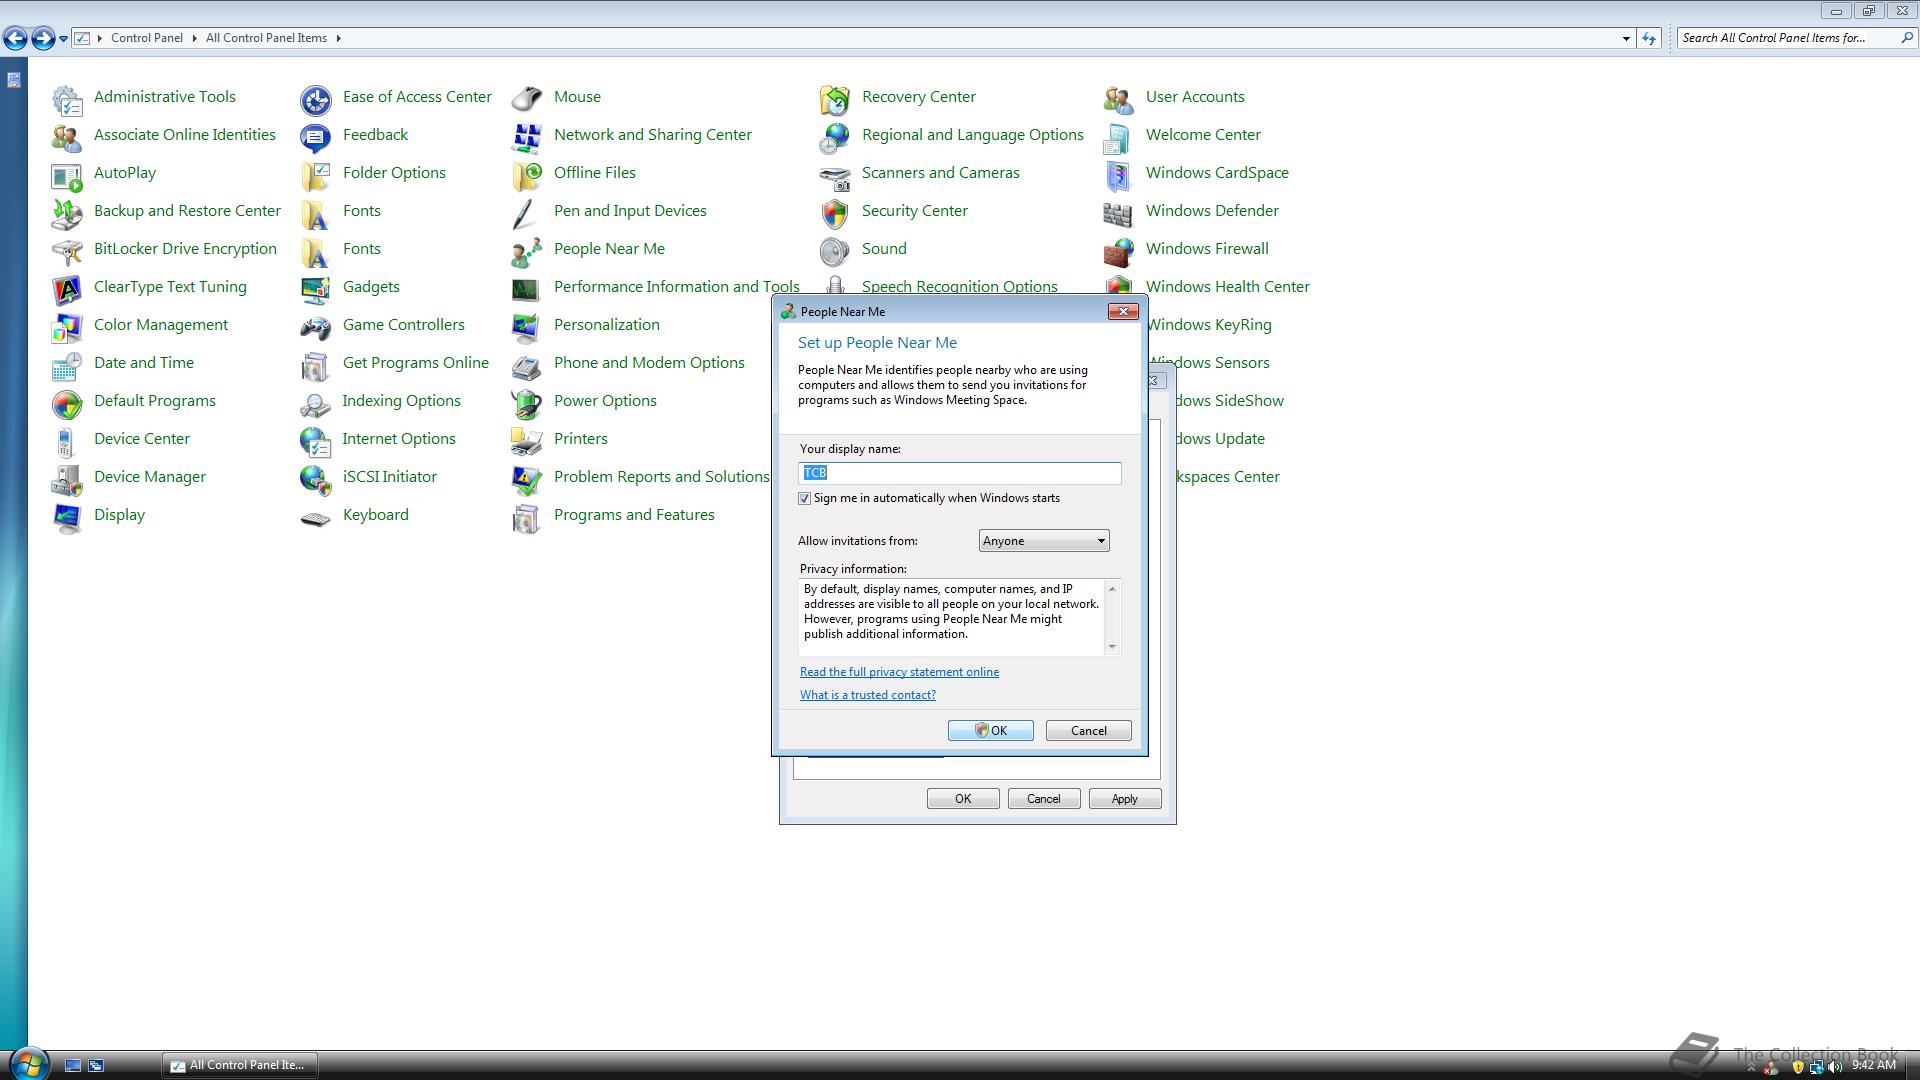Open the Ease of Access Center icon
The image size is (1920, 1080).
pos(316,99)
